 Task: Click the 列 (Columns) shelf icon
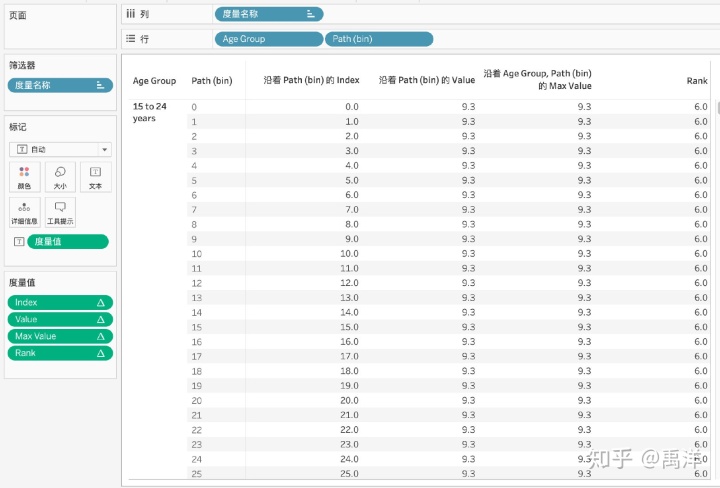(131, 13)
